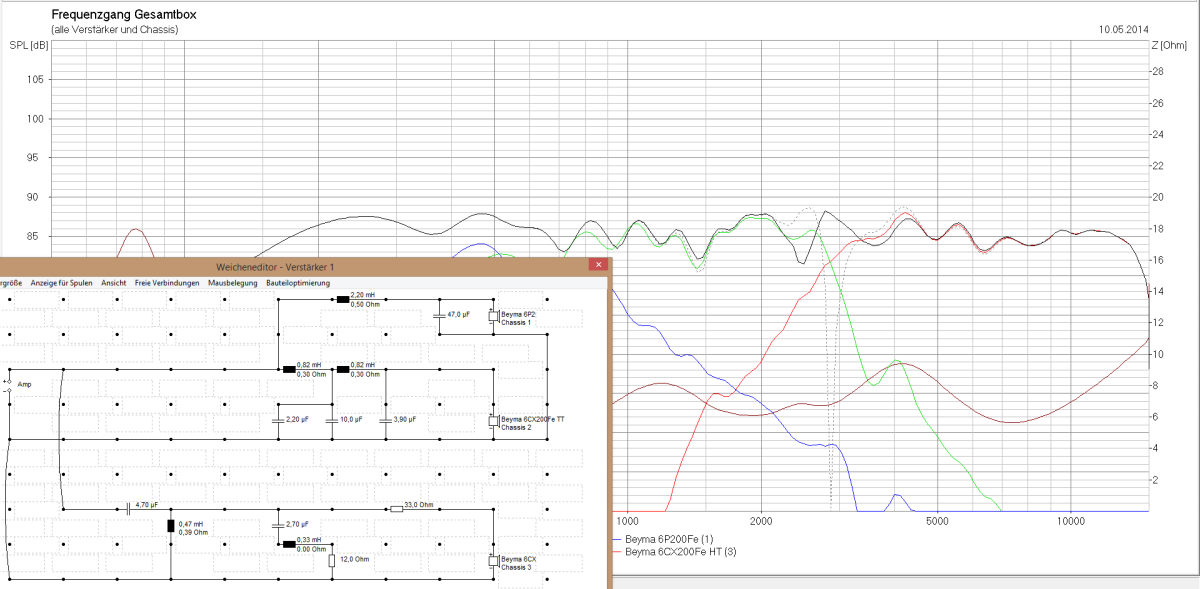
Task: Select the 2,20 mH inductor symbol
Action: pos(342,298)
